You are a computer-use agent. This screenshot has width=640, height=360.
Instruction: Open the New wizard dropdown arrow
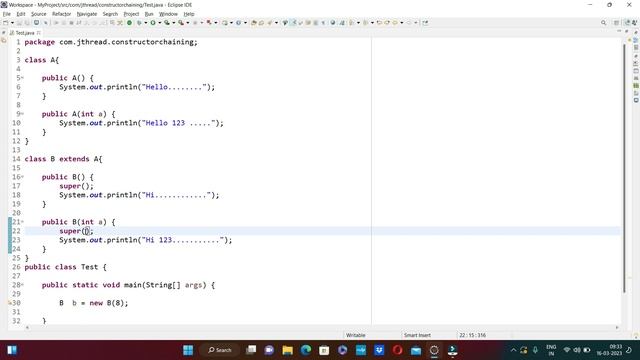12,23
